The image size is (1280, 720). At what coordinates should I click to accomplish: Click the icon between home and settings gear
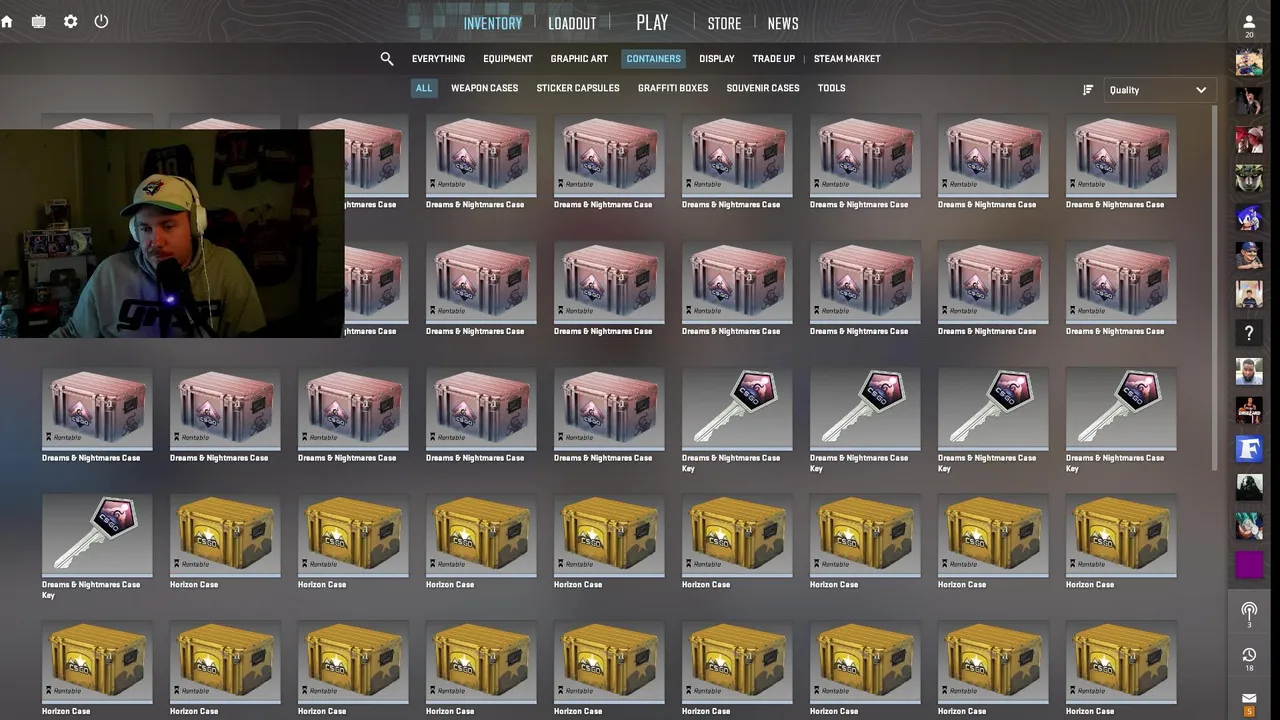tap(38, 21)
